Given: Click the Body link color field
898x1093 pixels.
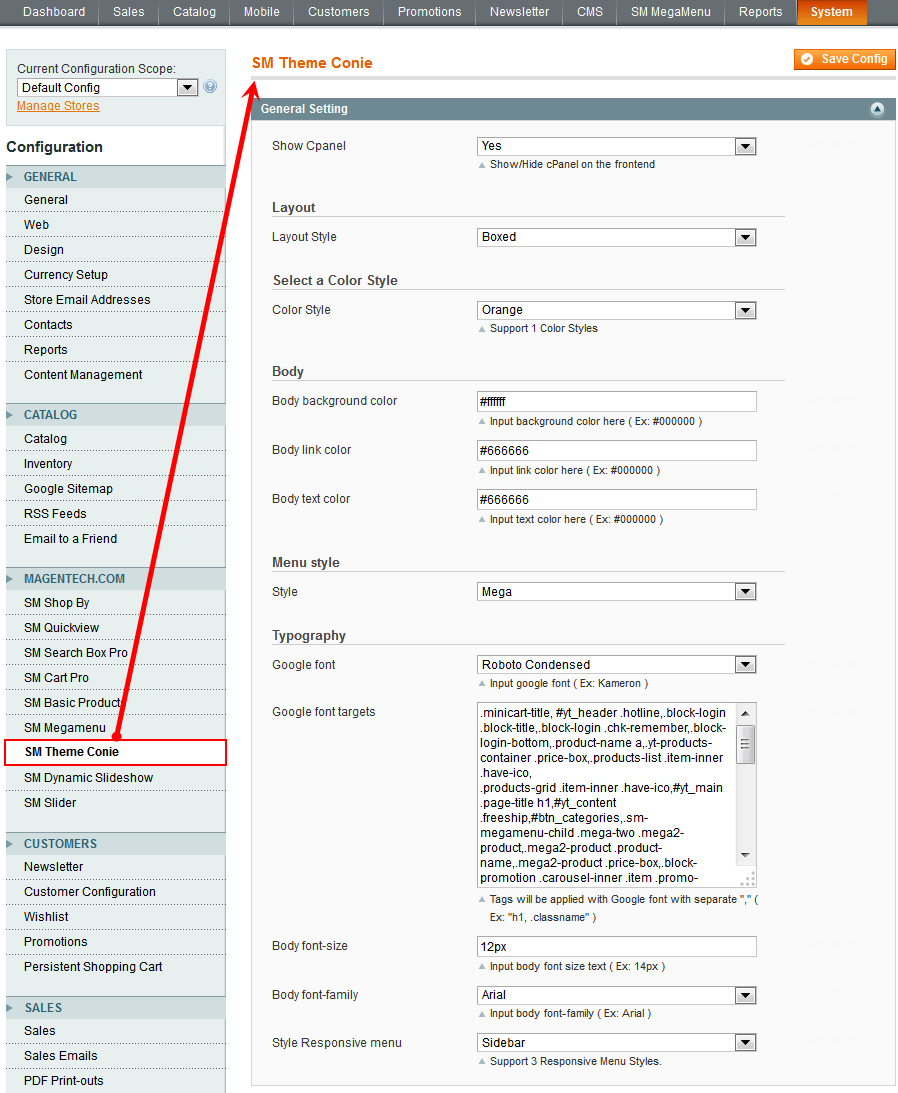Looking at the screenshot, I should 616,450.
